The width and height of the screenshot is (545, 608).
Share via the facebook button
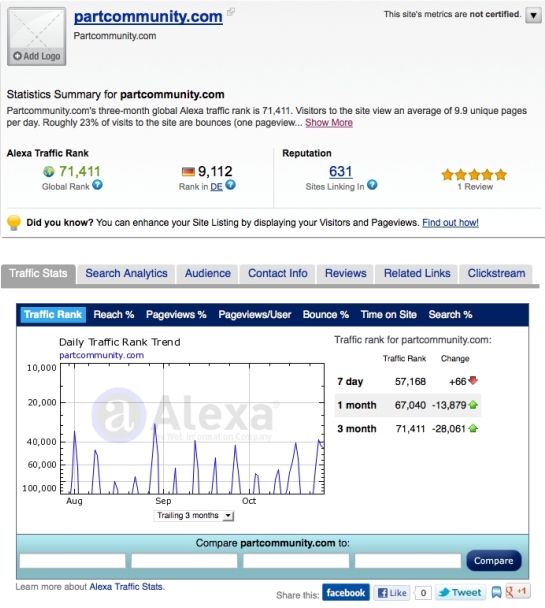click(x=346, y=593)
